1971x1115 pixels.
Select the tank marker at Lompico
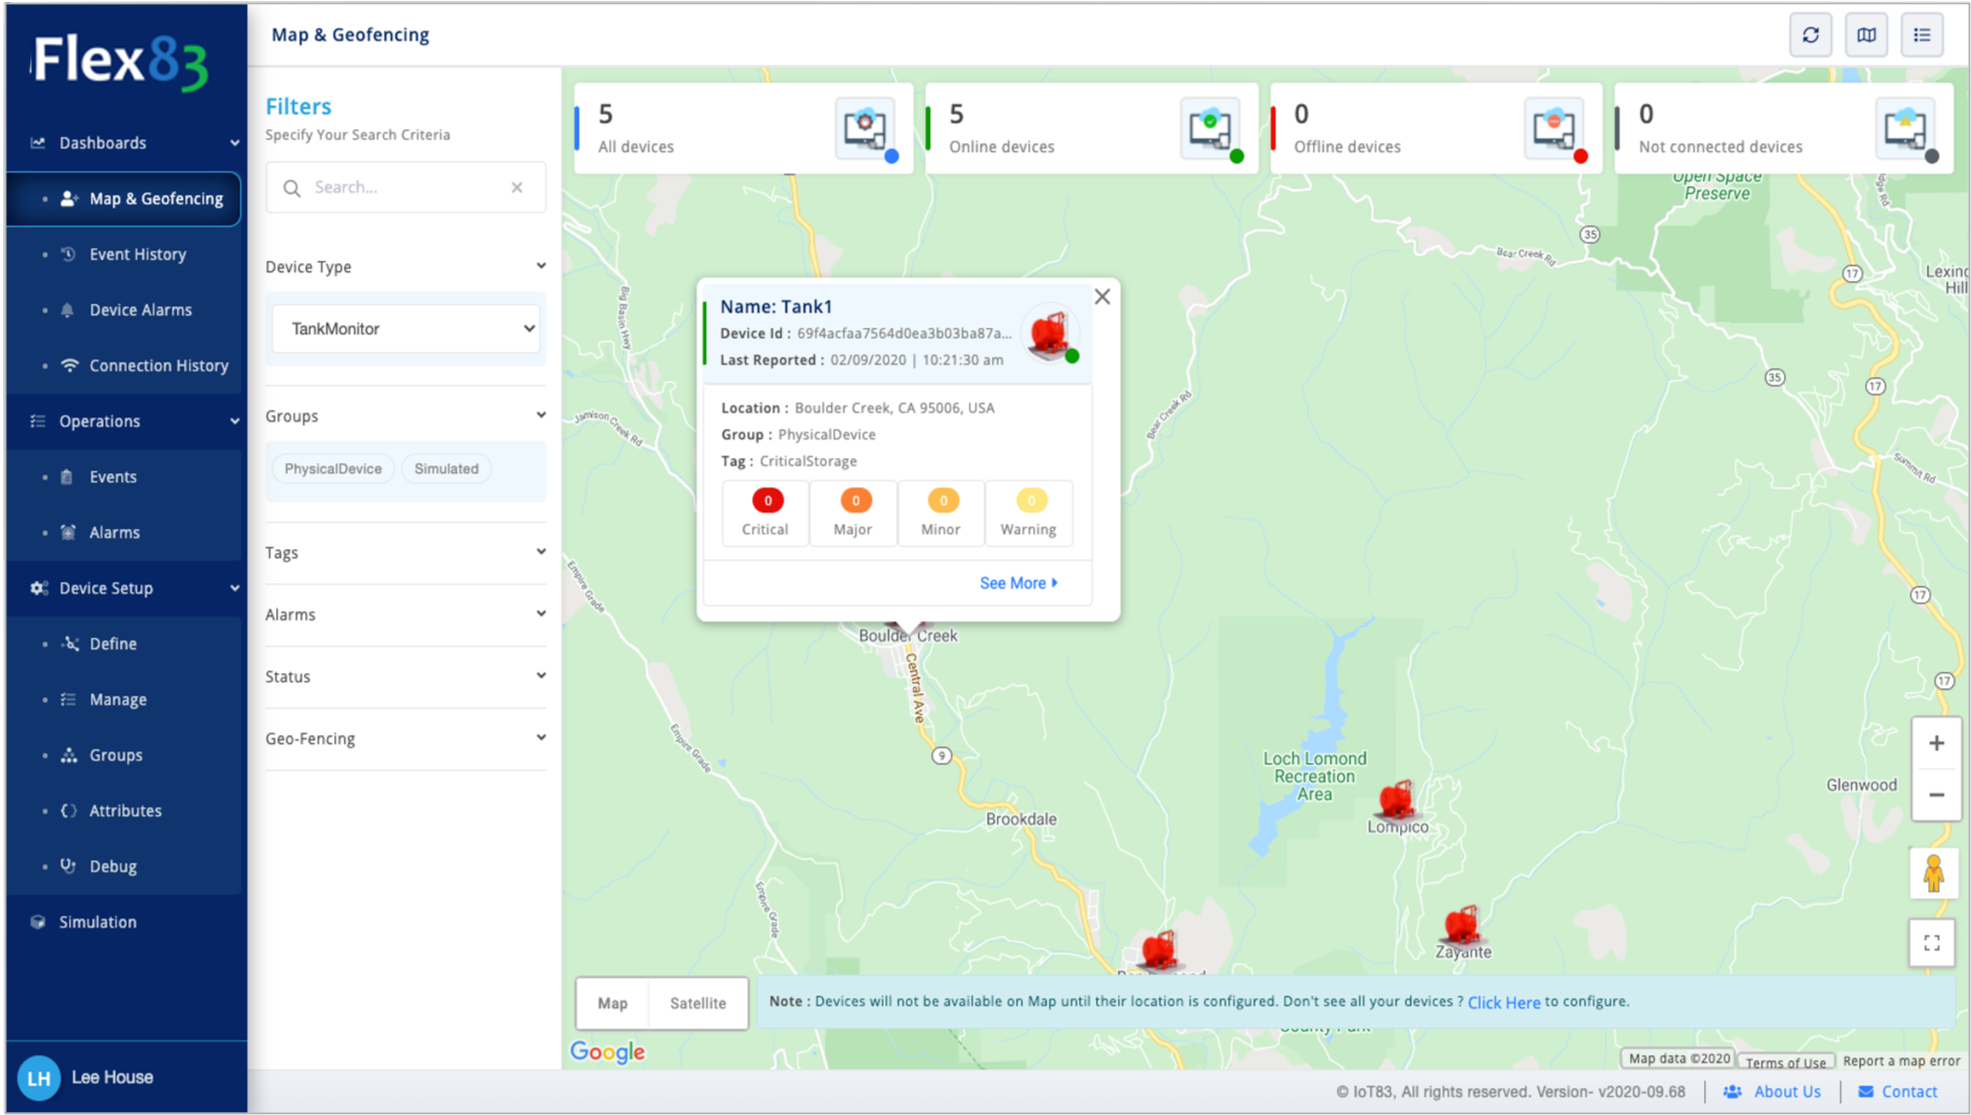[x=1396, y=801]
